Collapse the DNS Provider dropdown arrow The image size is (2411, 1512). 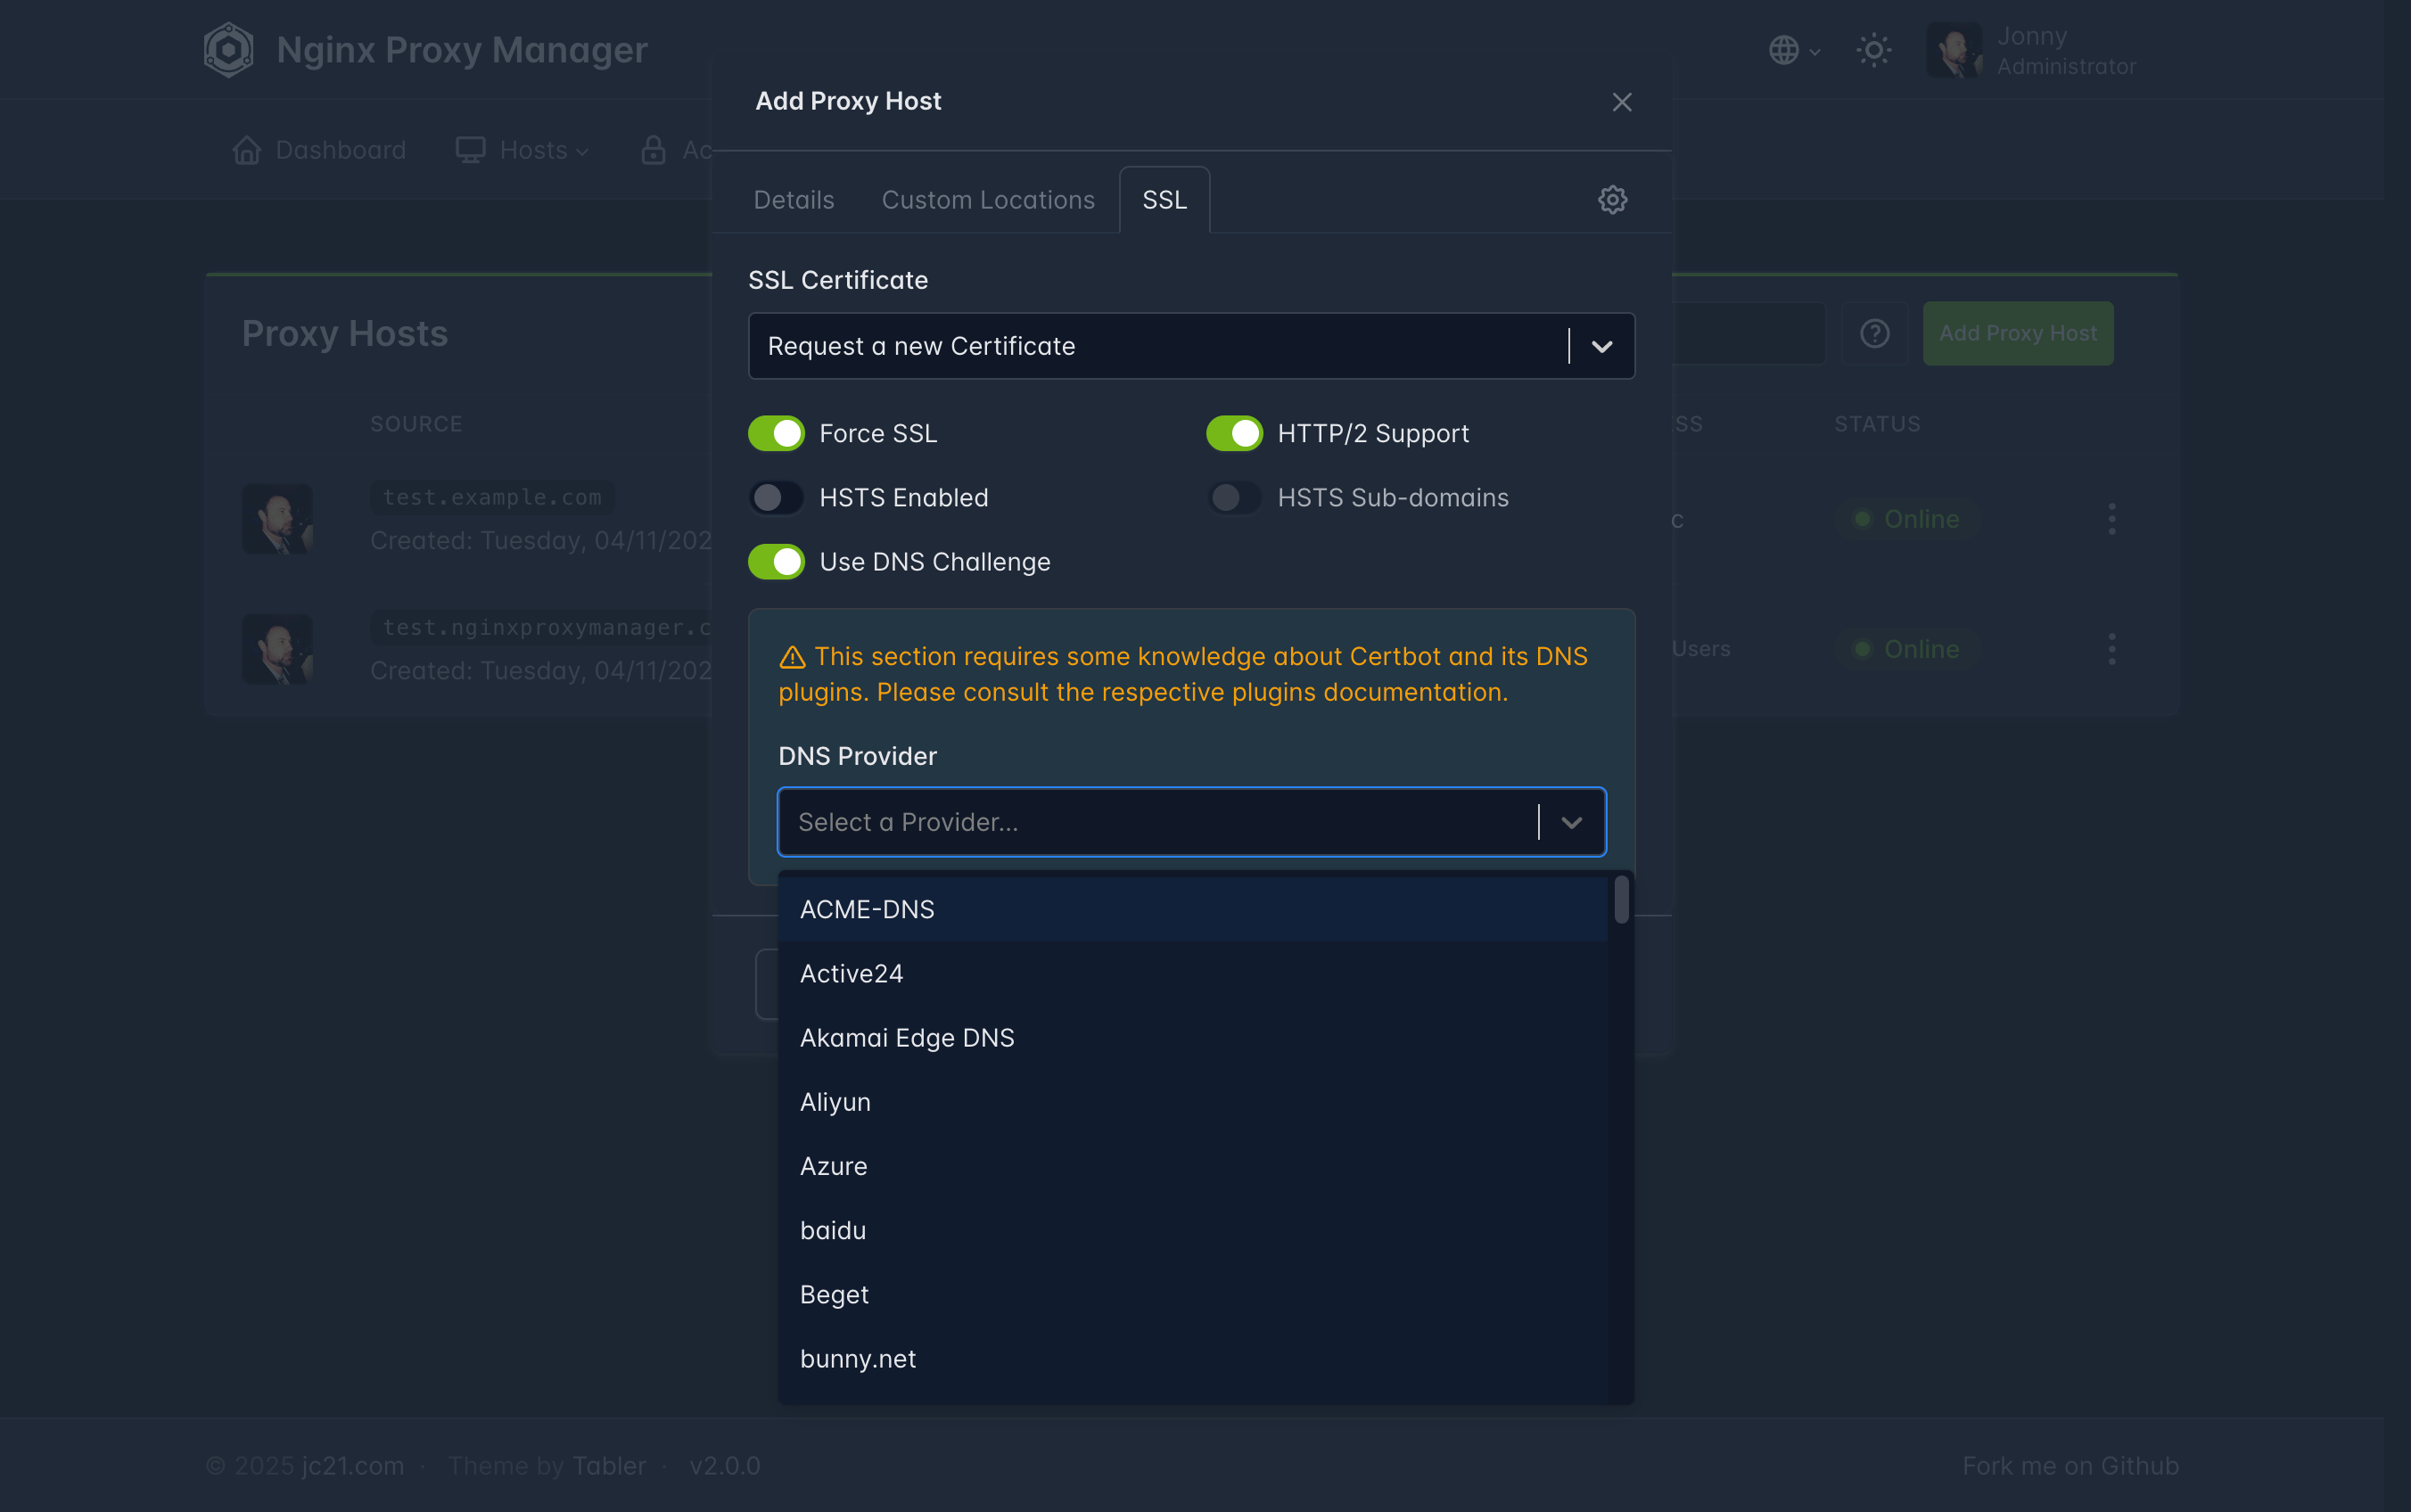tap(1571, 822)
